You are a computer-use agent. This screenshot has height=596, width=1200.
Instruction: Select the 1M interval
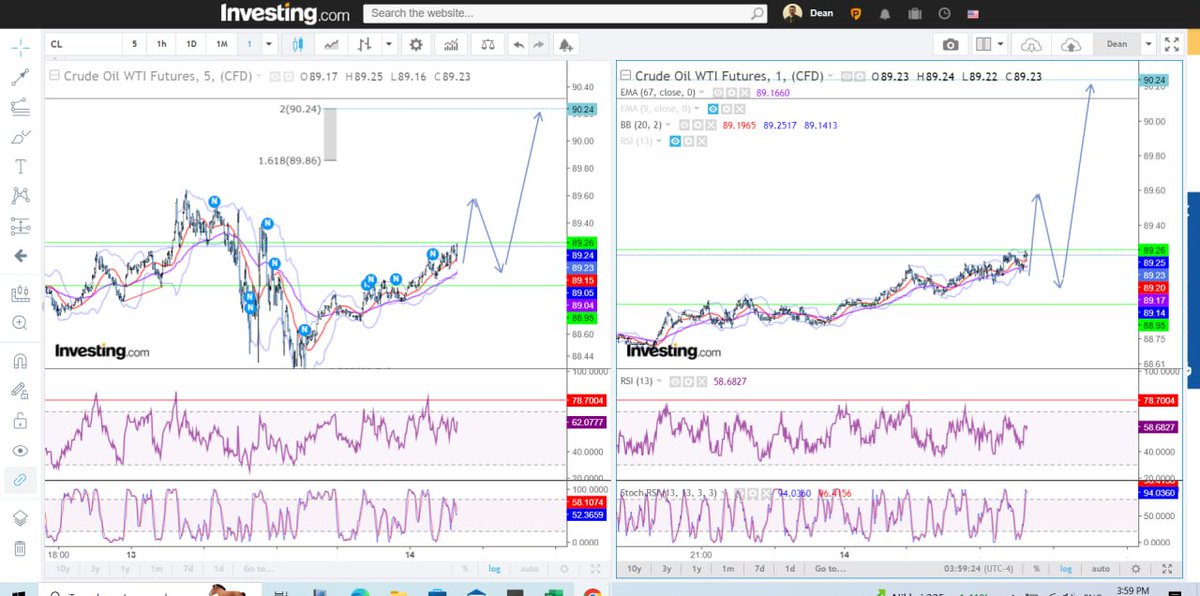(x=222, y=44)
